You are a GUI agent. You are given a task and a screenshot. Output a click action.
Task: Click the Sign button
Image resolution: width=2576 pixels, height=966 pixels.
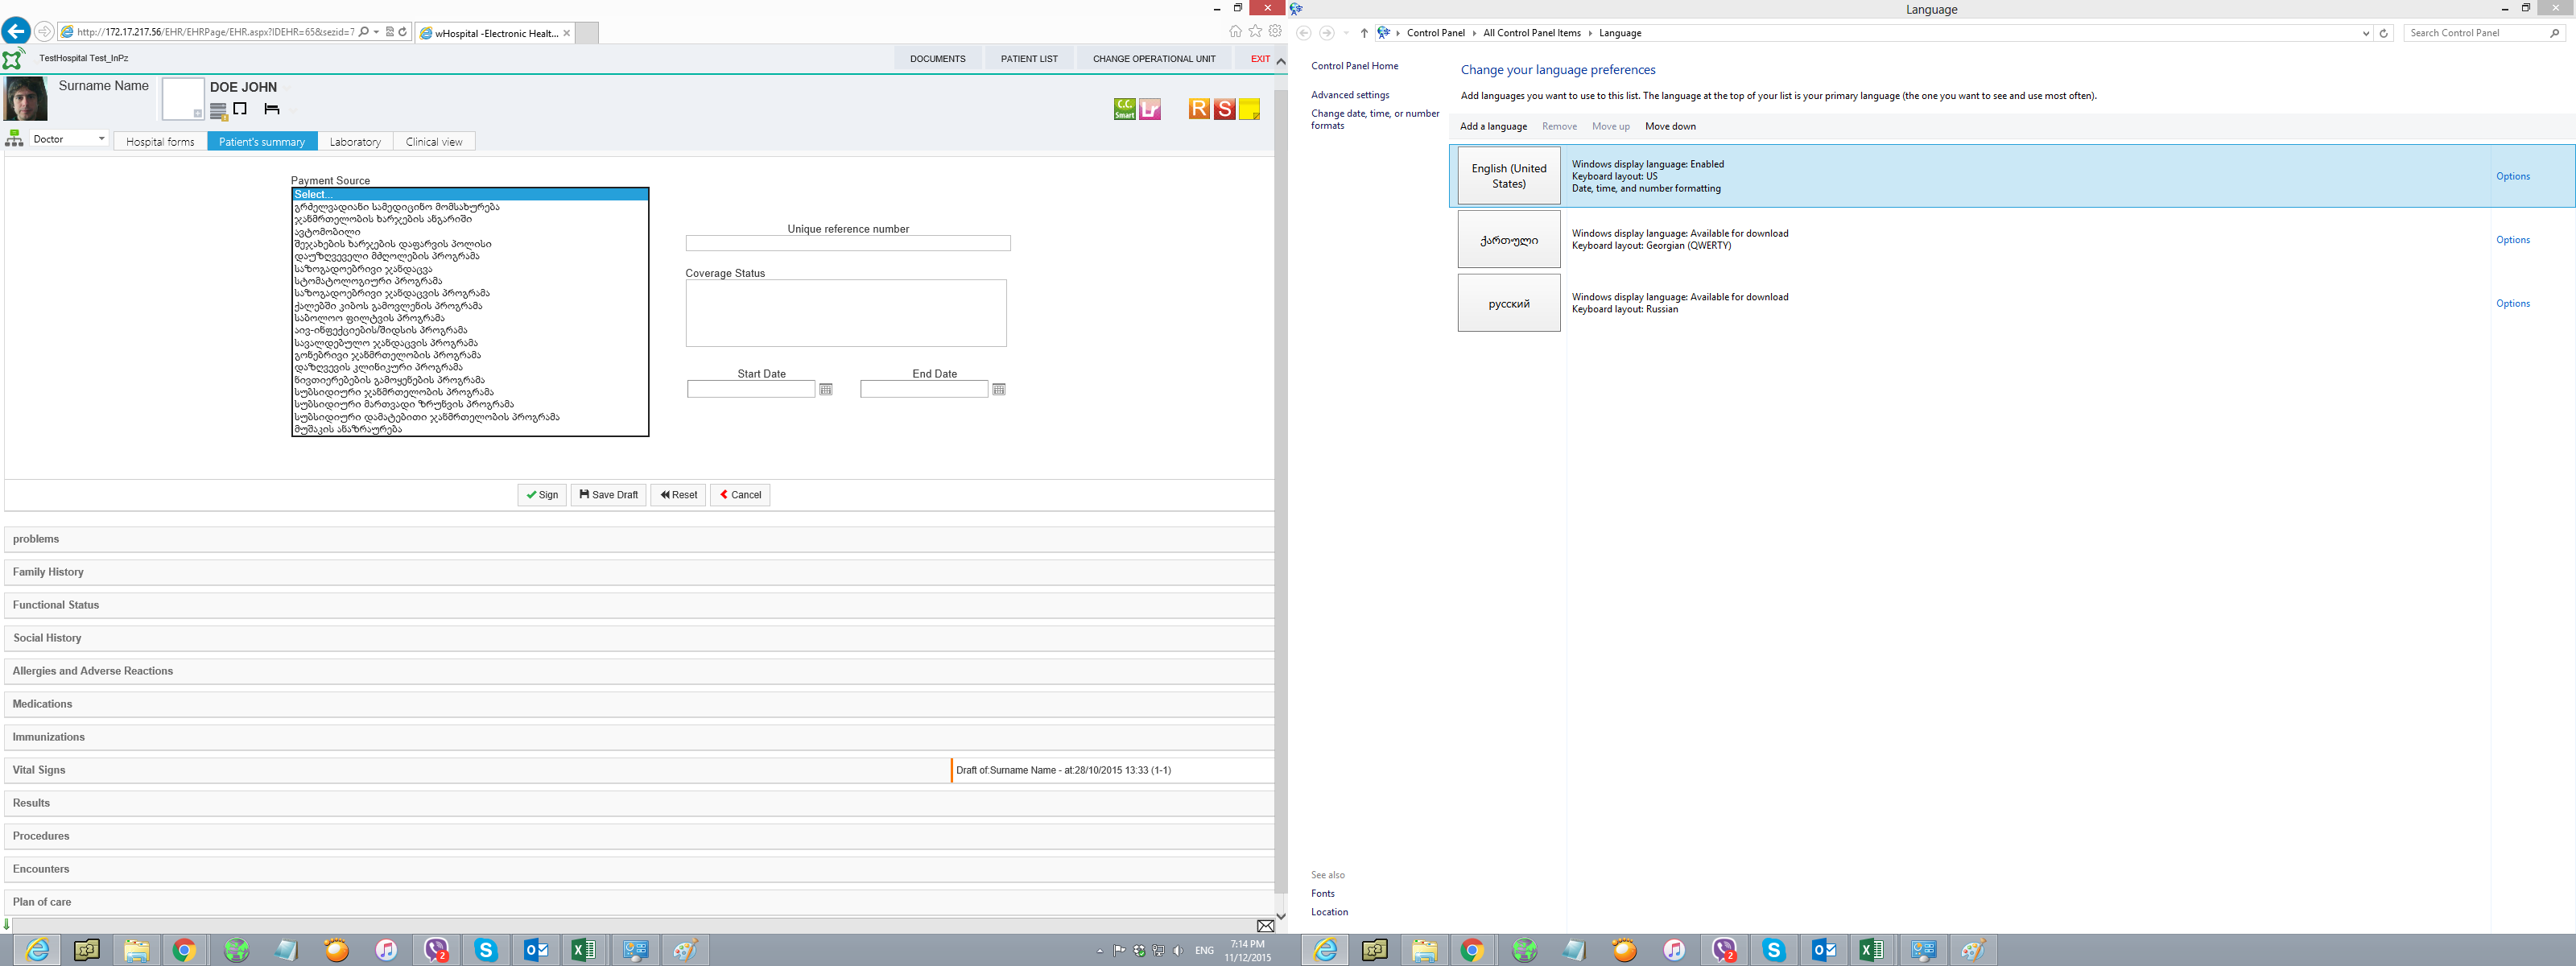(542, 495)
